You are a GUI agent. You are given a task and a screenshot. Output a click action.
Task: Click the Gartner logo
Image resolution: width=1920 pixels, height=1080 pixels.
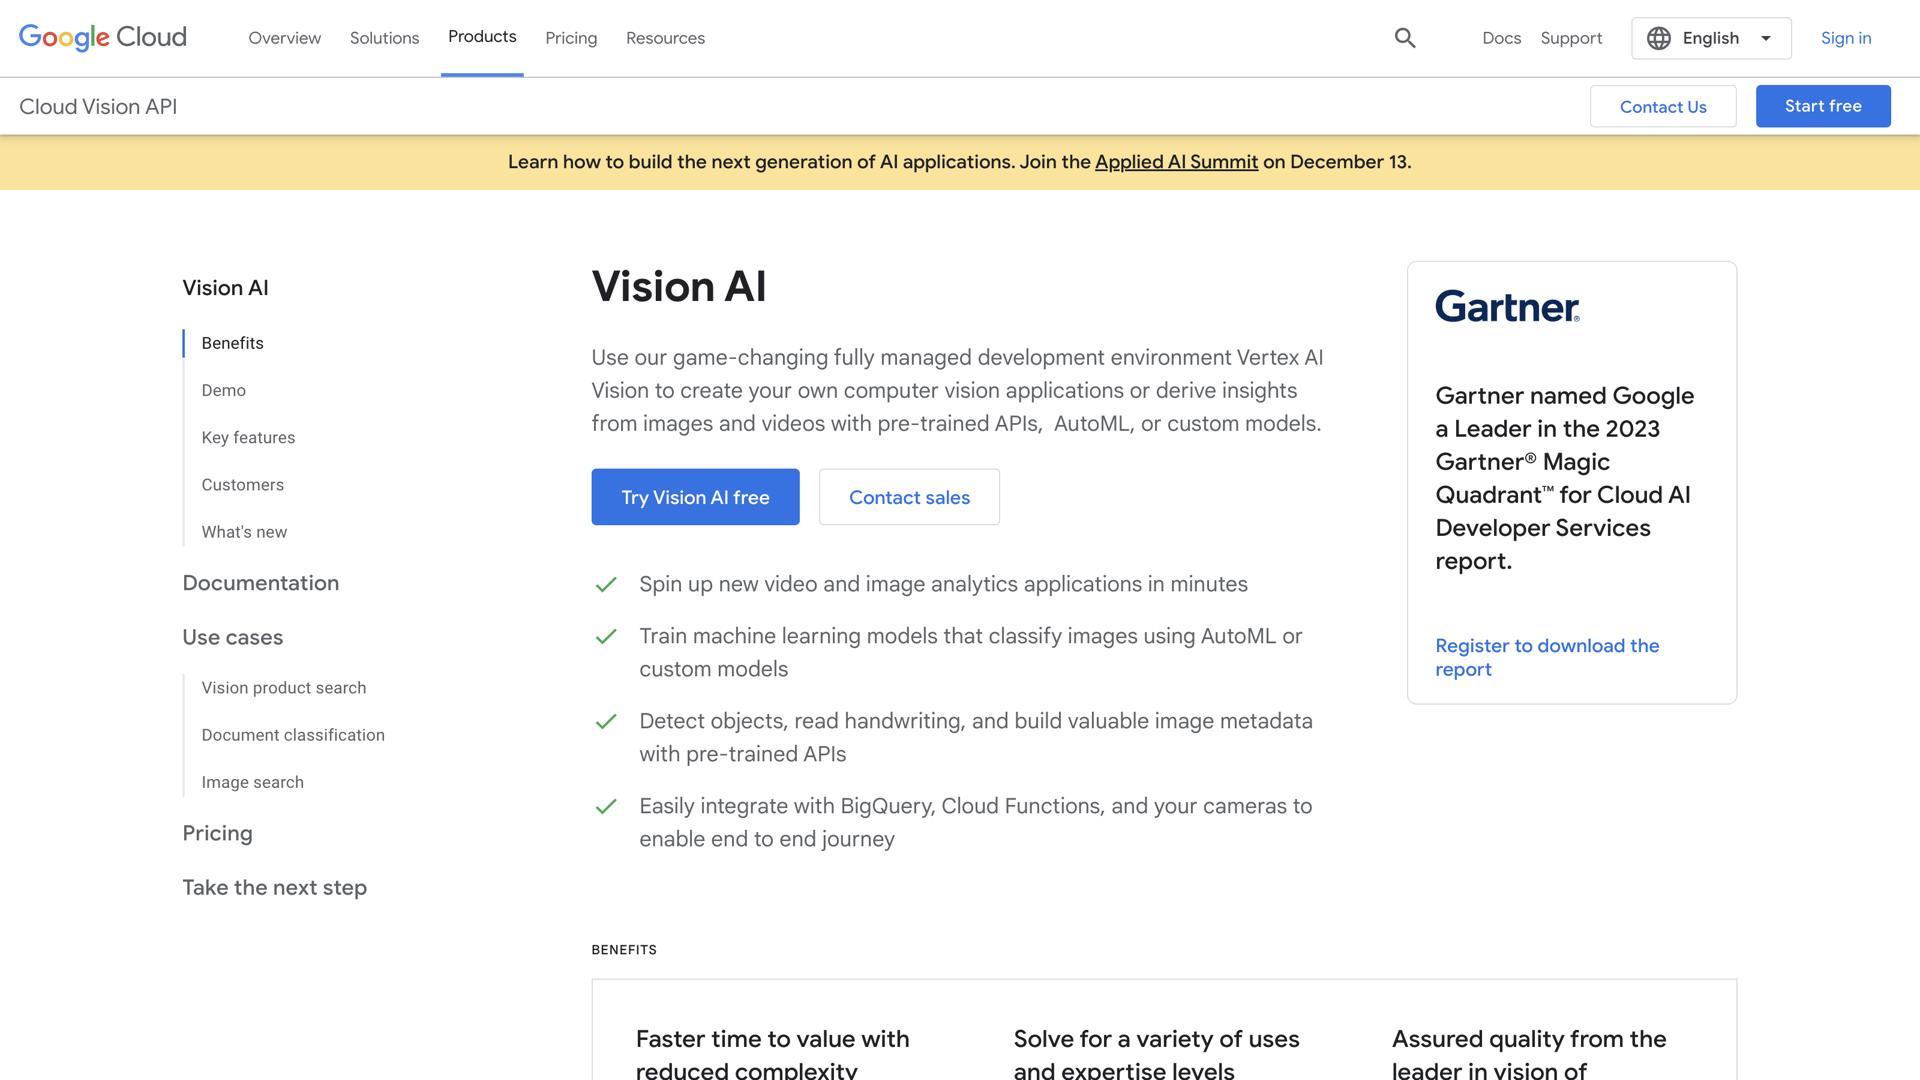point(1506,308)
